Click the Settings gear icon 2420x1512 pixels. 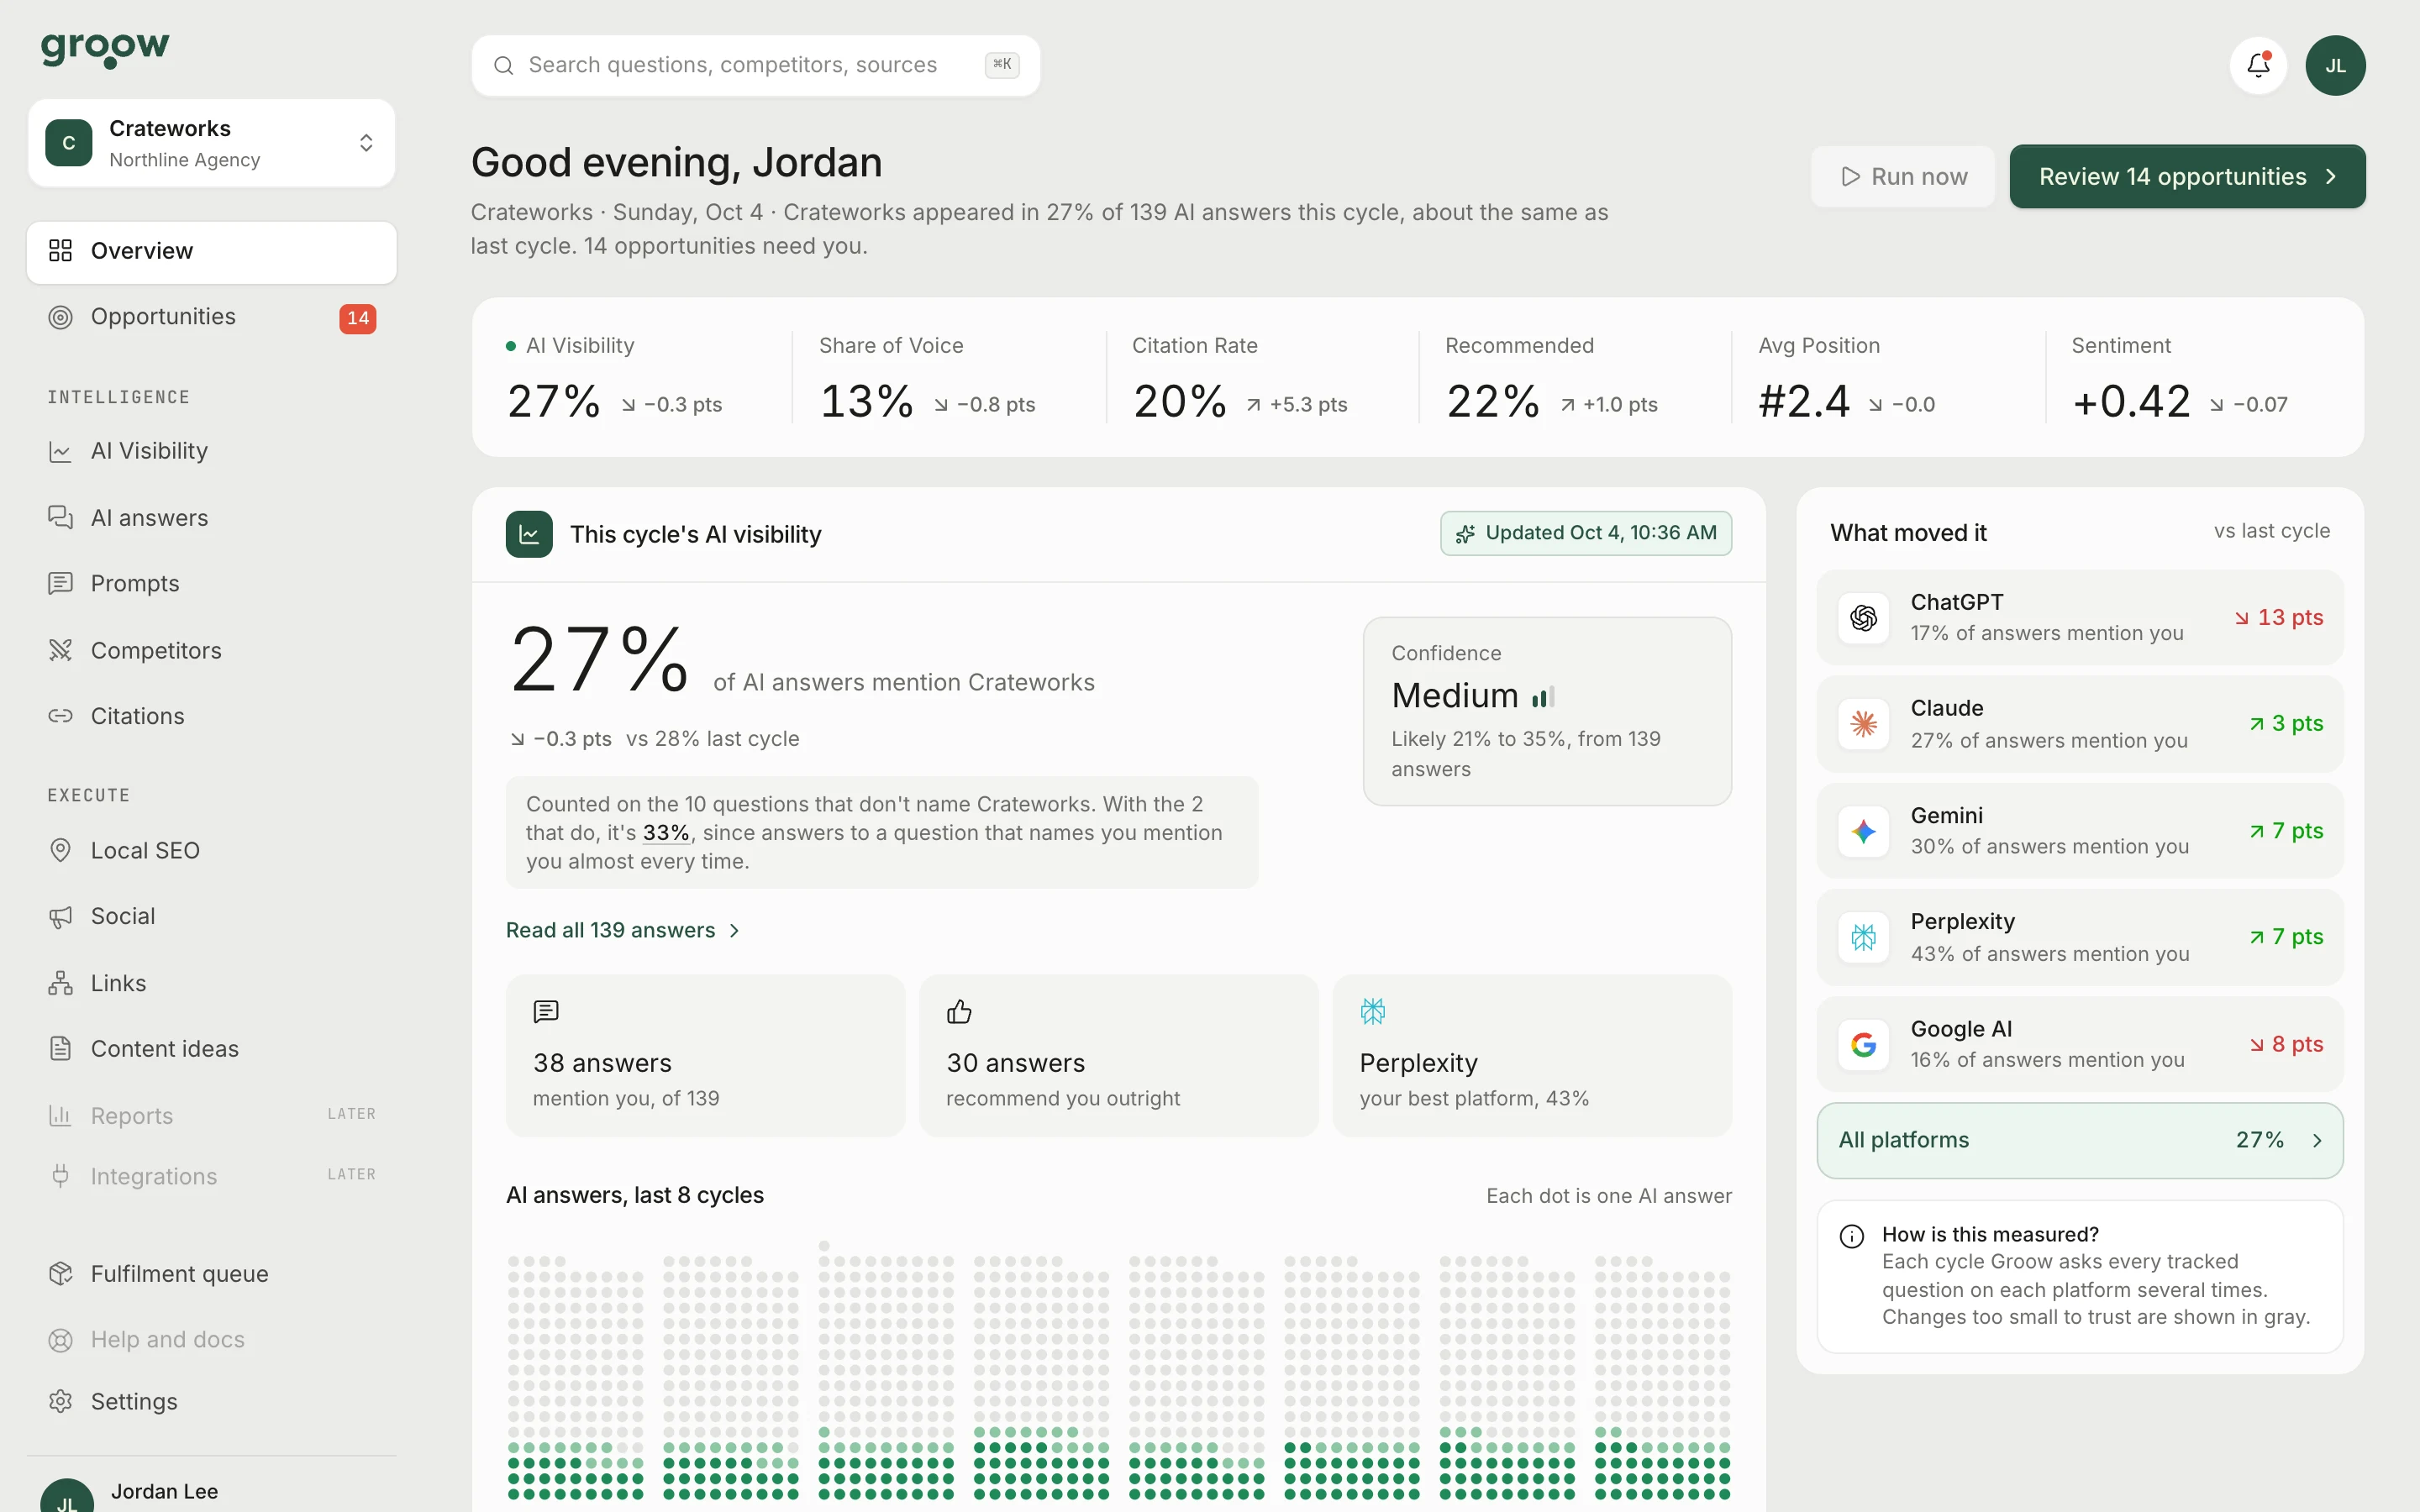coord(61,1402)
